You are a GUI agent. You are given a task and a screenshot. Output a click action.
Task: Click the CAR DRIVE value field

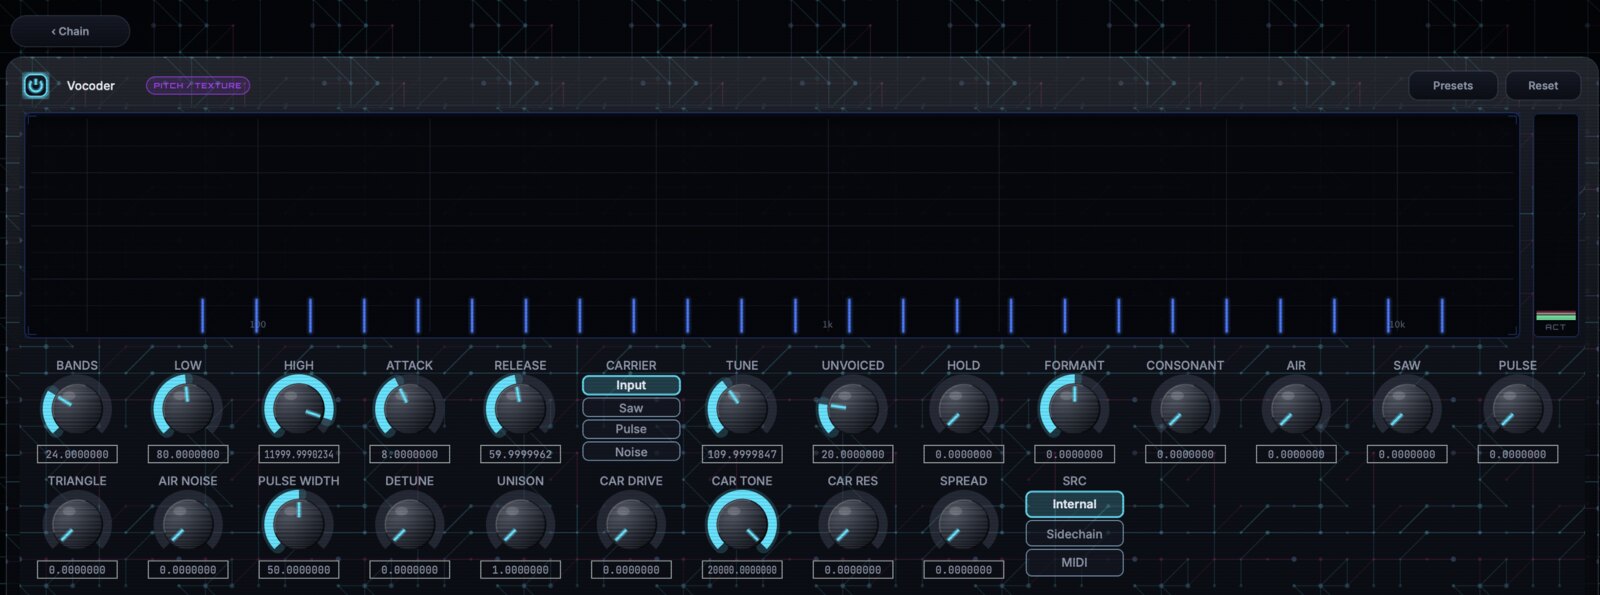click(x=631, y=570)
